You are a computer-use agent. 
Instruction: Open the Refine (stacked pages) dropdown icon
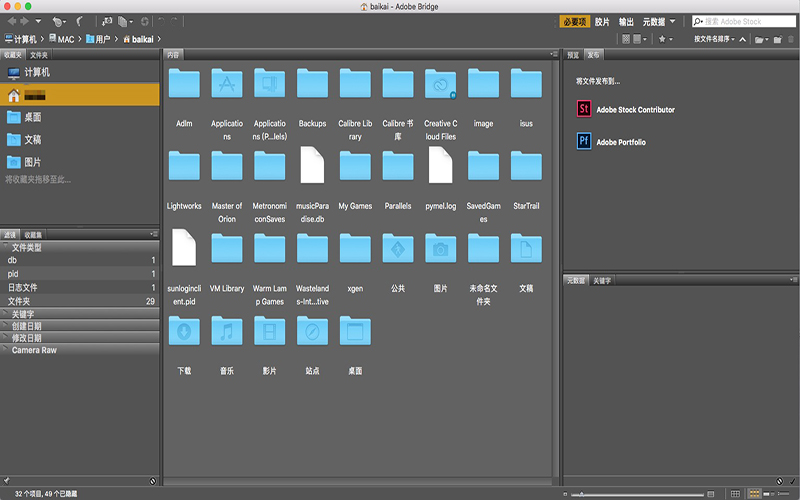[x=125, y=21]
